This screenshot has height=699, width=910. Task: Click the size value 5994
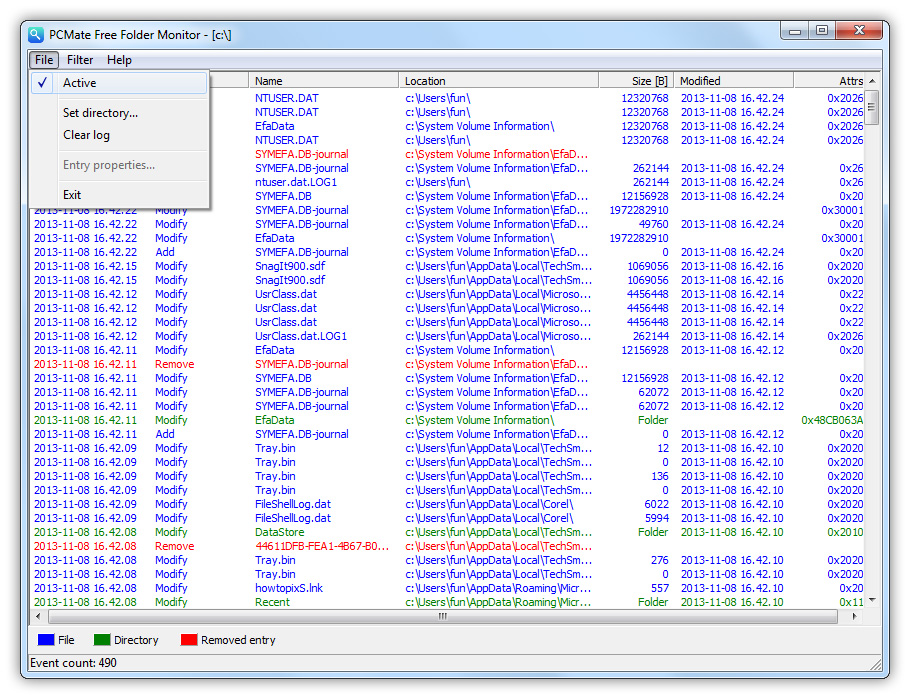(x=656, y=518)
